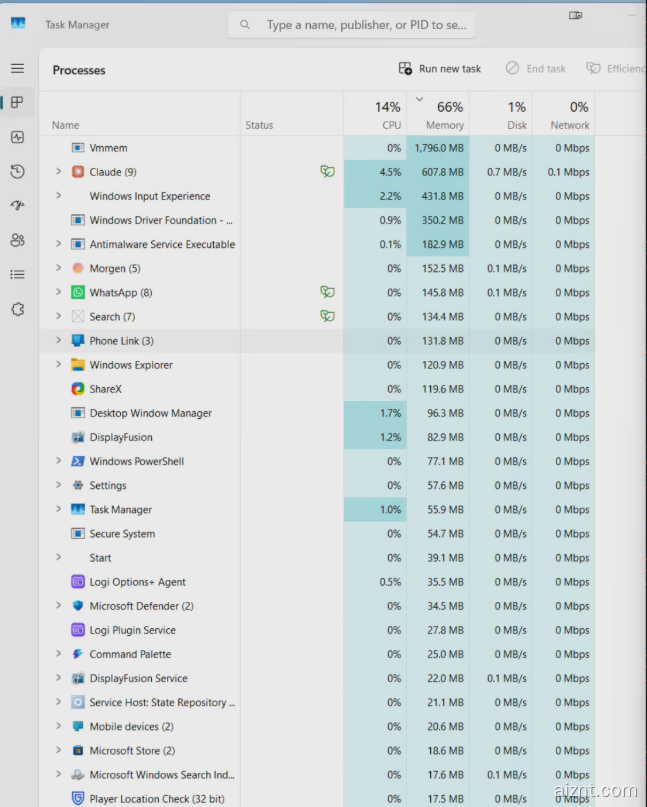The image size is (647, 807).
Task: Sort by the Name column header
Action: coord(139,114)
